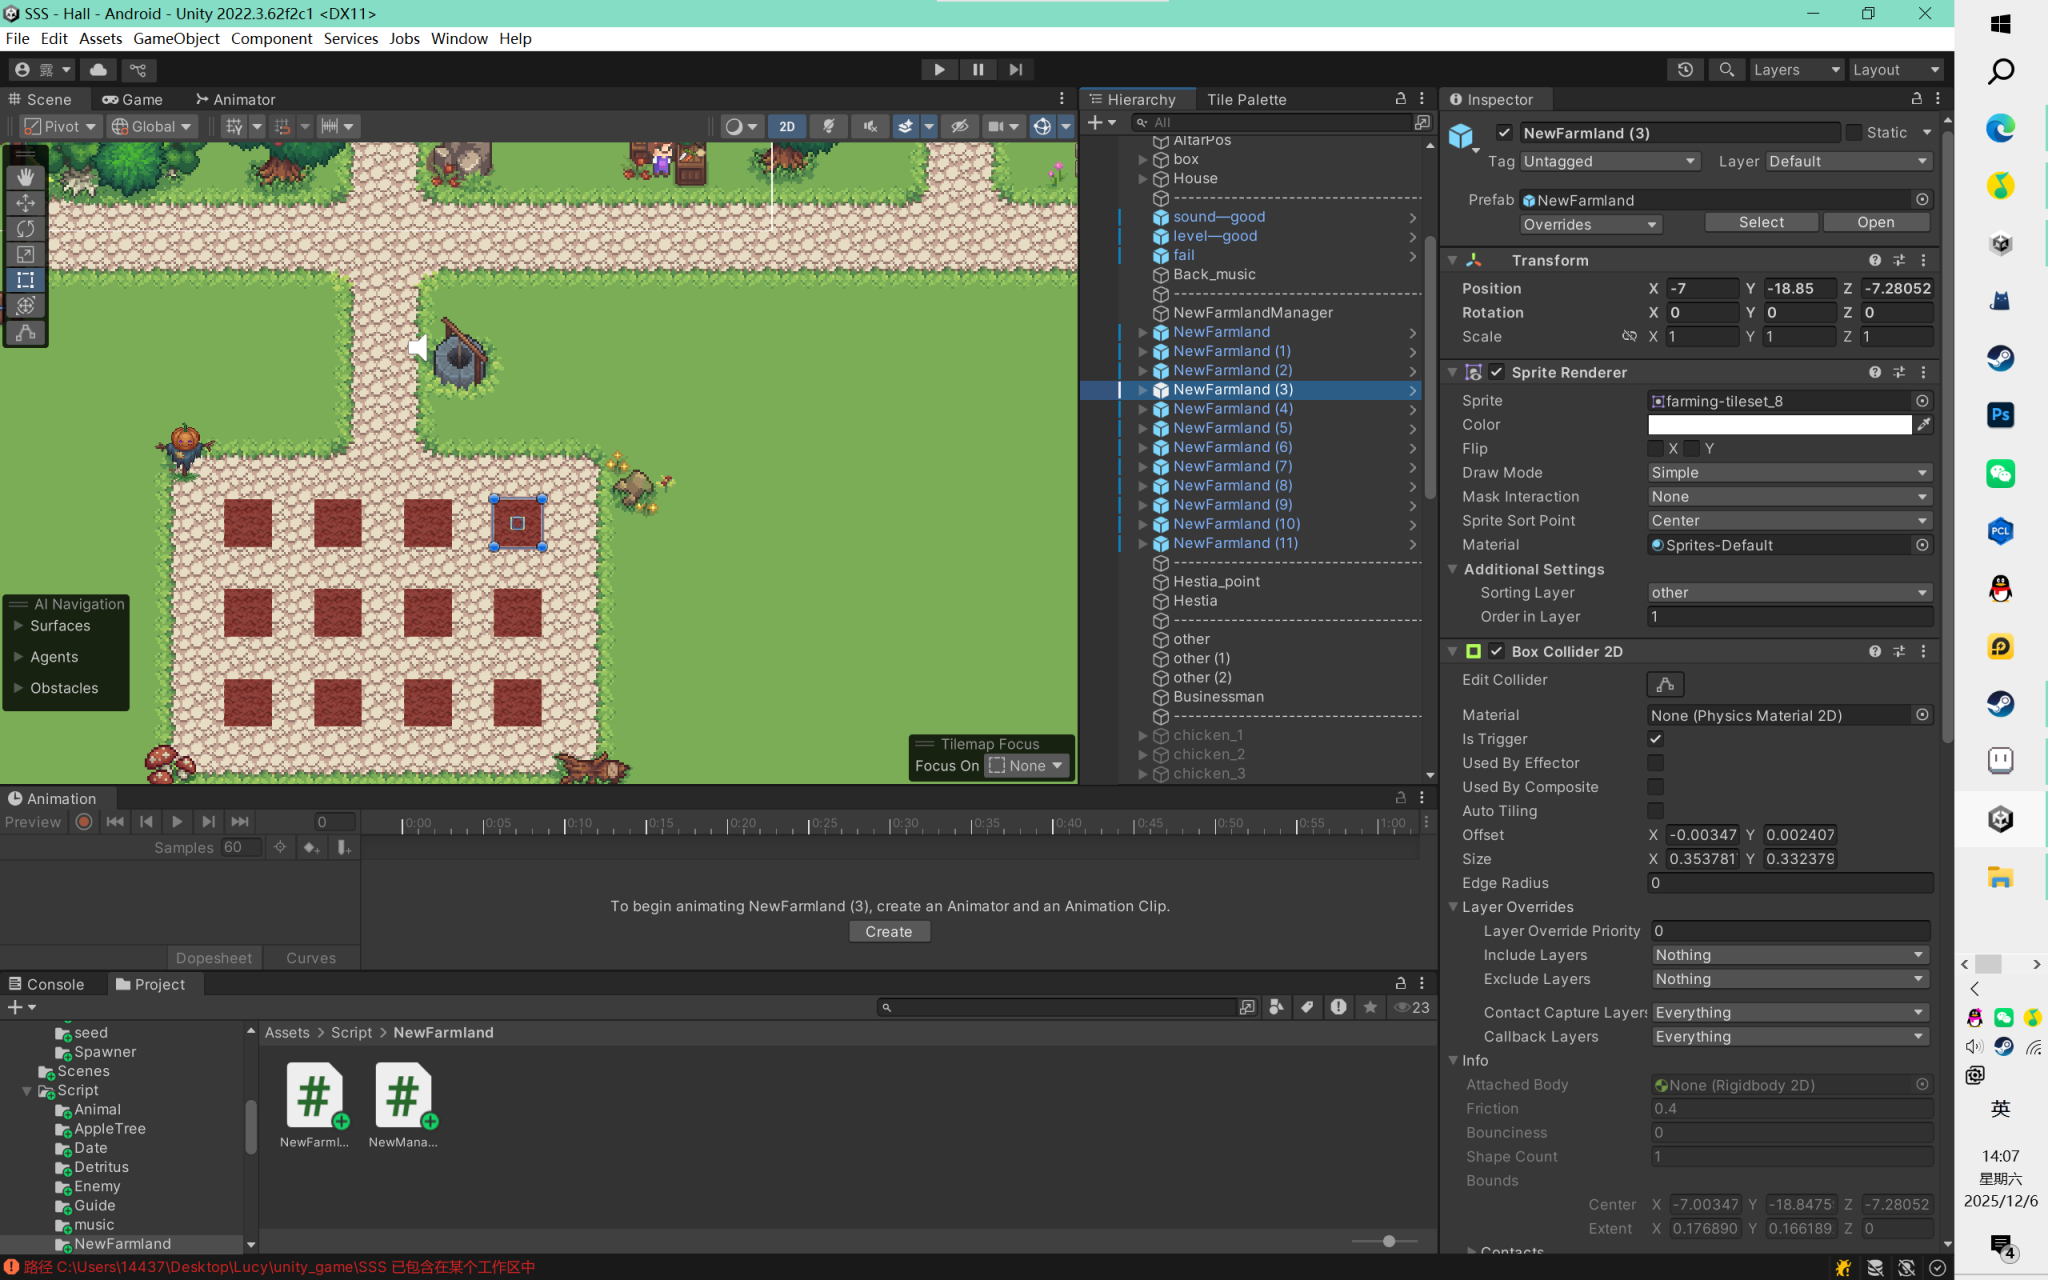Open the Undo History icon

[x=1685, y=69]
